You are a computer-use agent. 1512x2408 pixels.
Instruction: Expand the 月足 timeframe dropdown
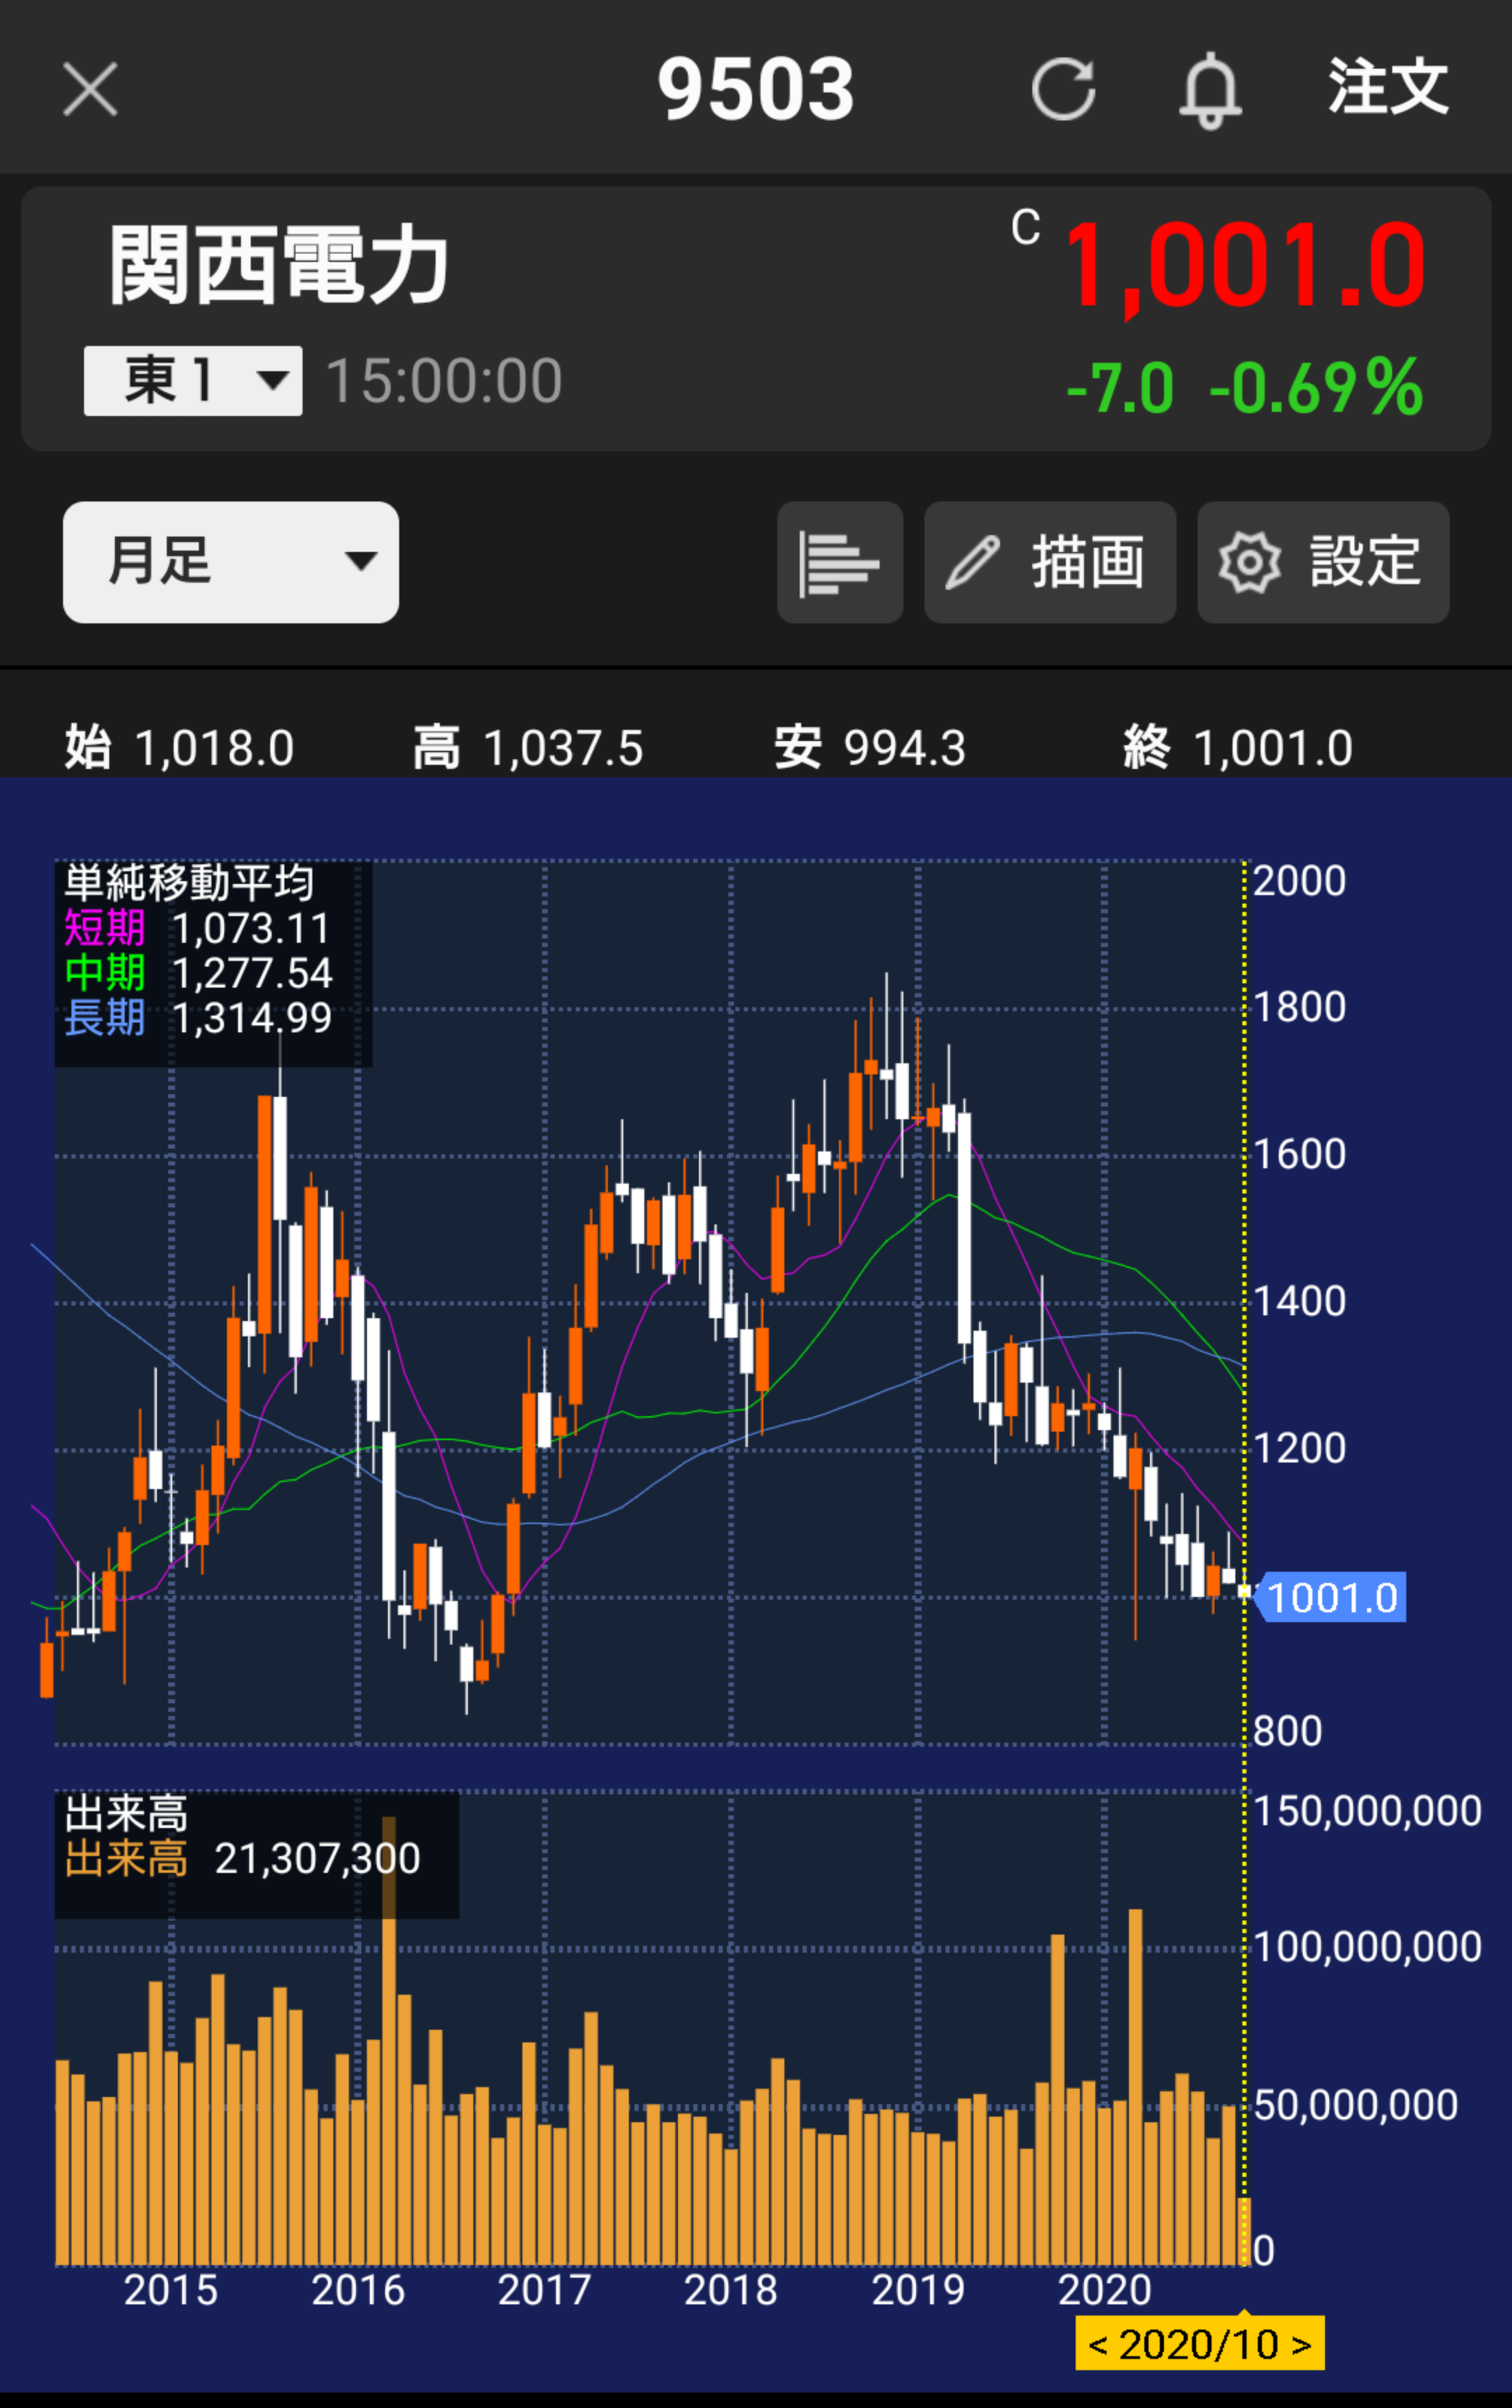point(230,562)
